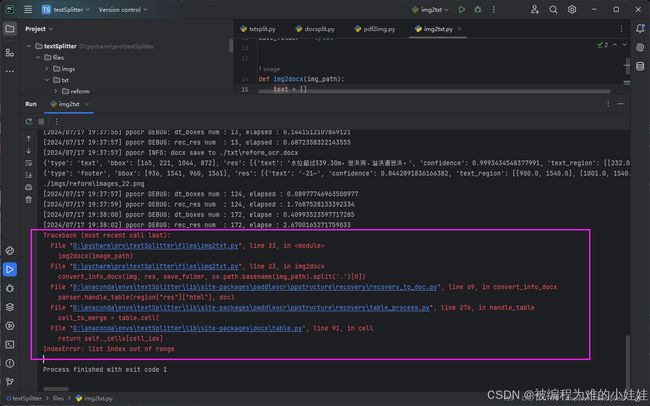Image resolution: width=650 pixels, height=406 pixels.
Task: Open editor tabs options menu
Action: [621, 29]
